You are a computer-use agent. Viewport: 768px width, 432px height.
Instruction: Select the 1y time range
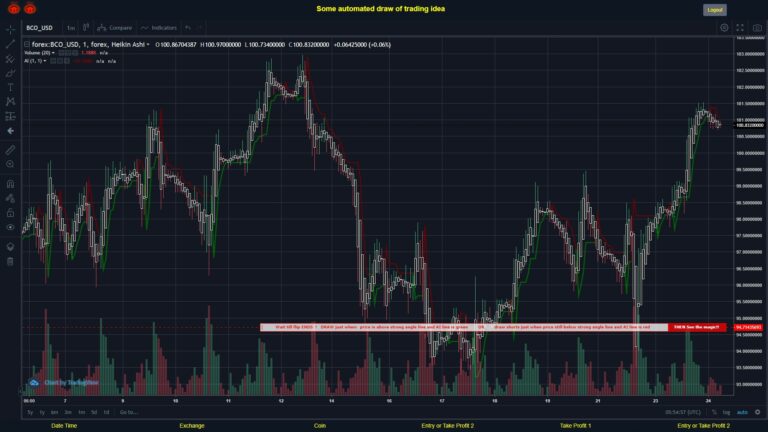(x=42, y=412)
